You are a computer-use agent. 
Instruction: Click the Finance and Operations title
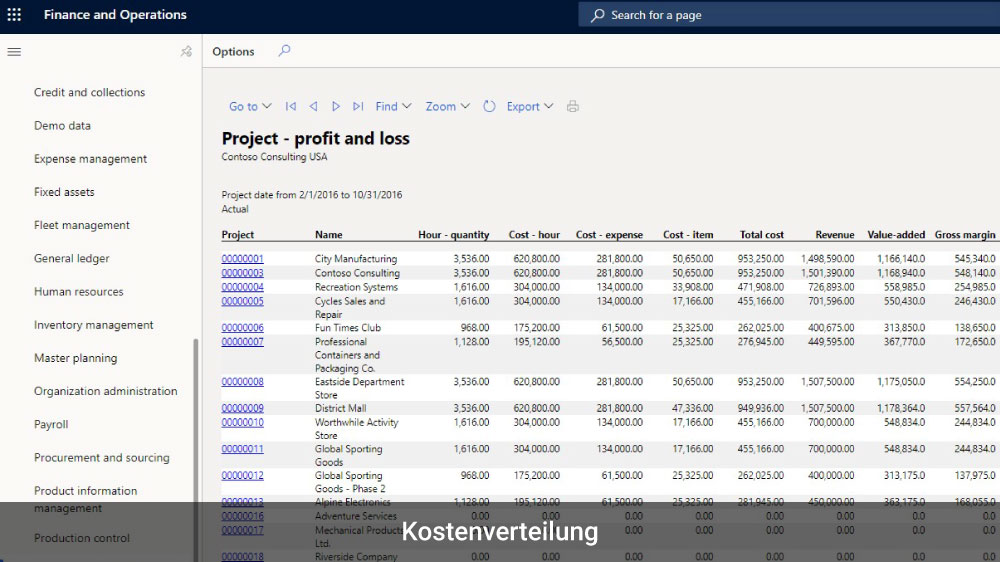pos(115,15)
